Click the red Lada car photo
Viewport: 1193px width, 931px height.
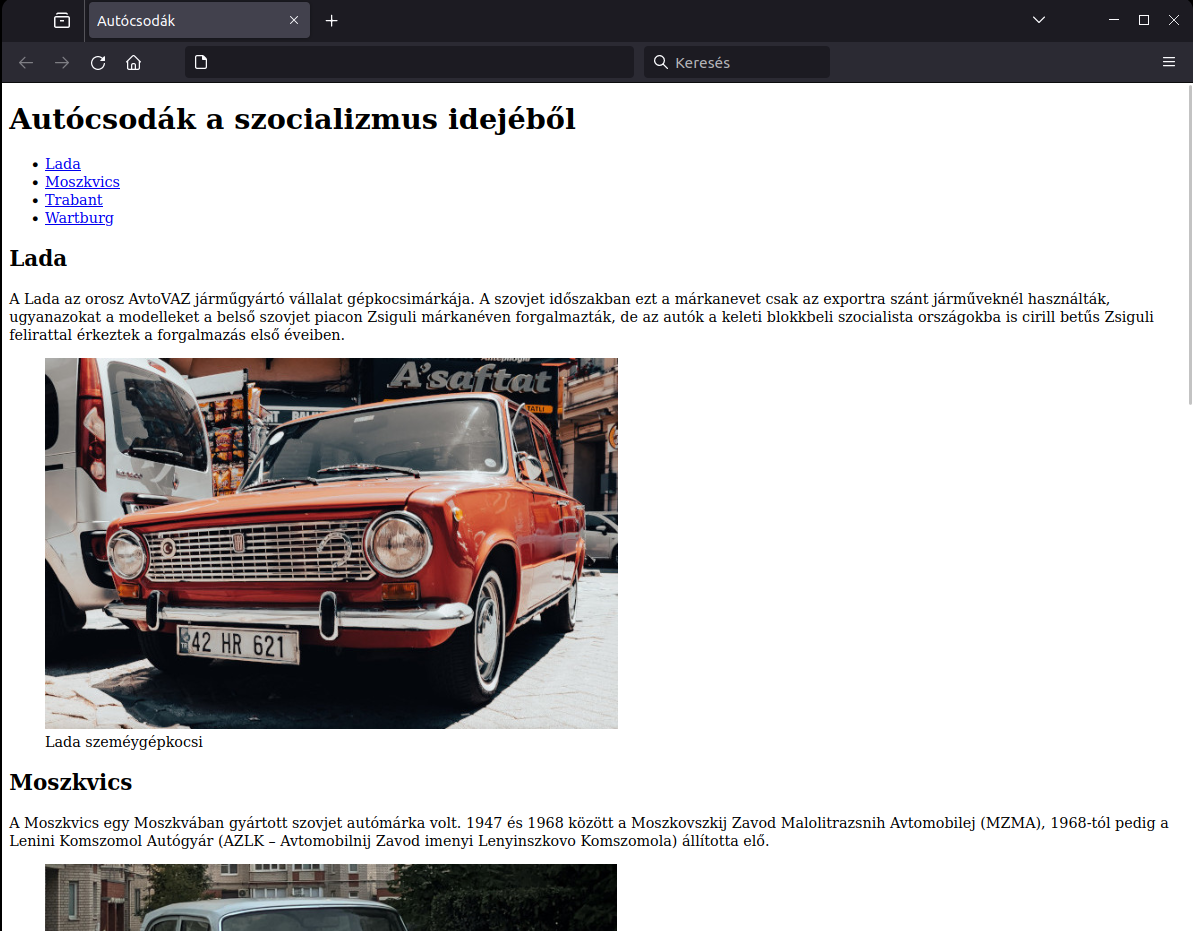(x=331, y=543)
